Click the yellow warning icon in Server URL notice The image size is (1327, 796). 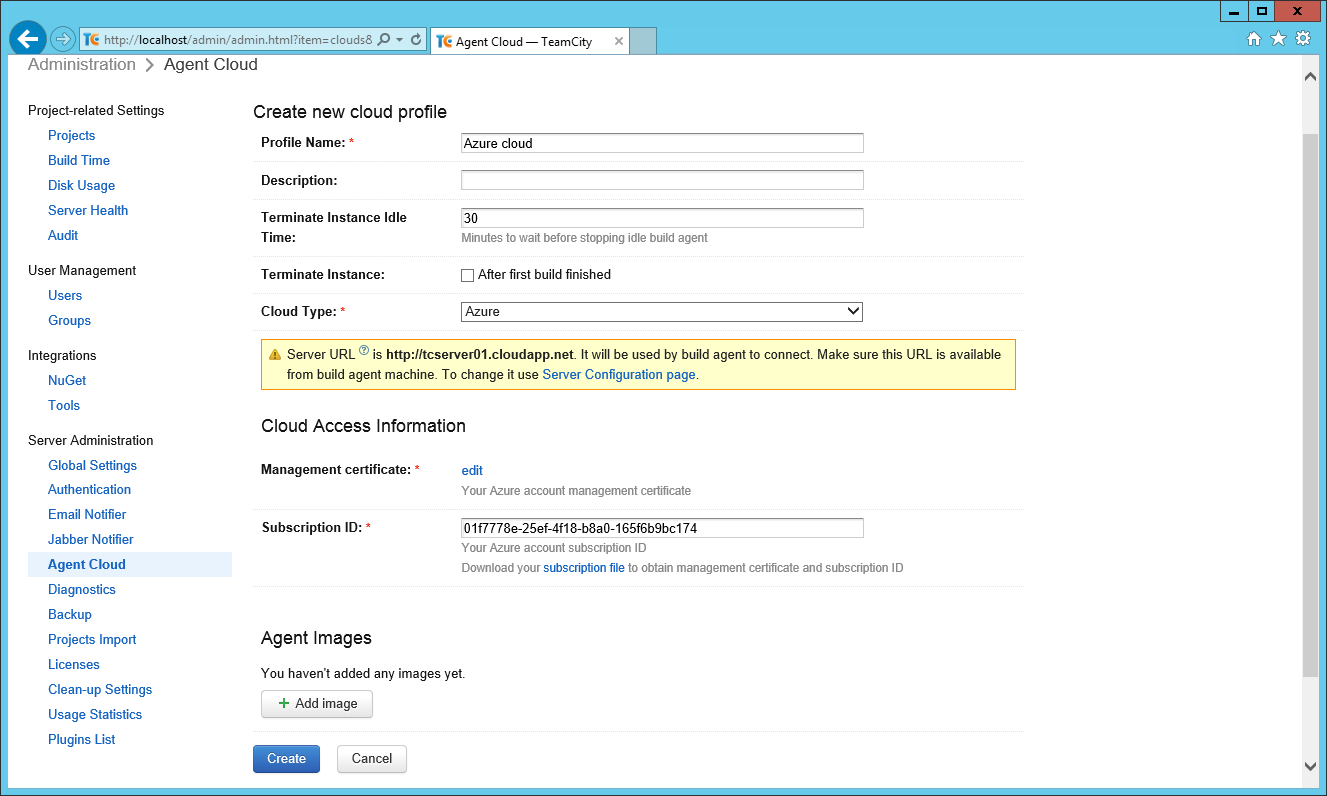[275, 355]
